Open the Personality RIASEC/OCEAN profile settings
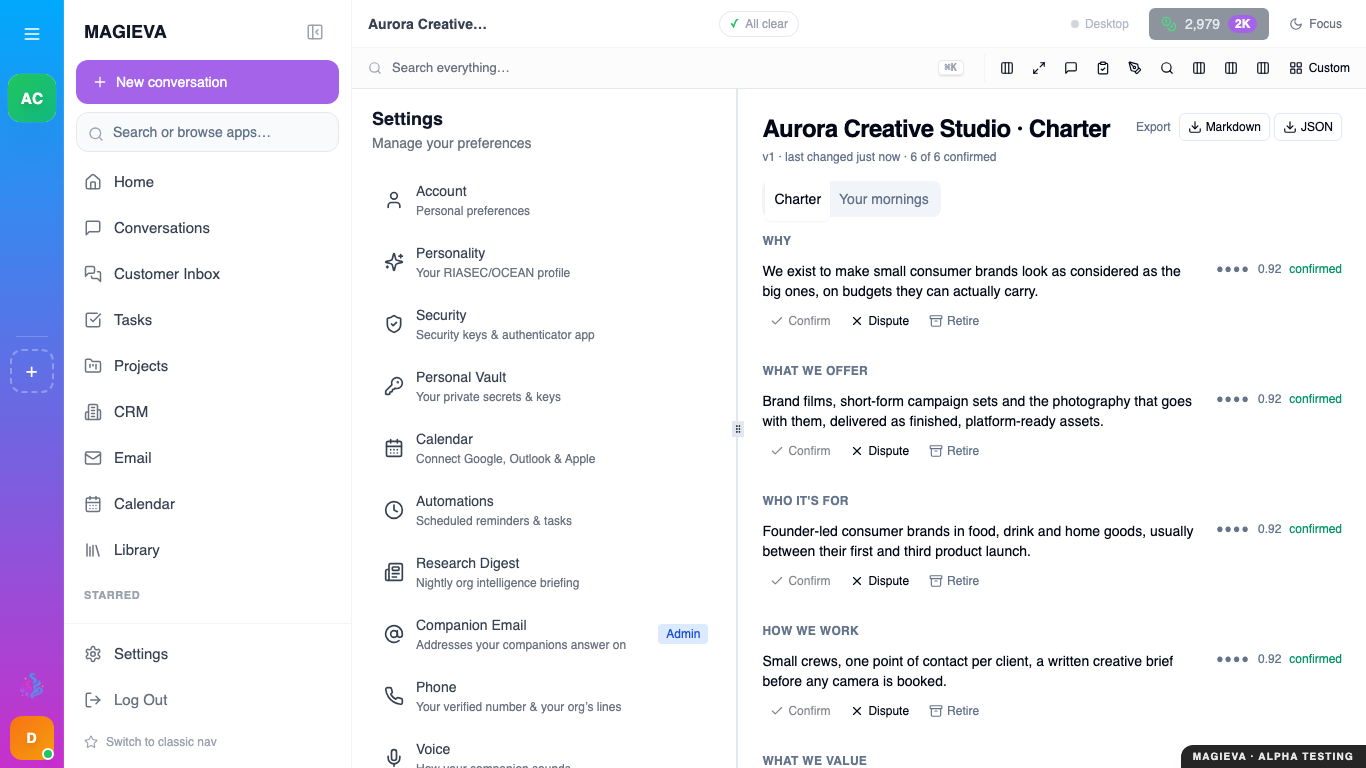This screenshot has height=768, width=1366. [544, 262]
